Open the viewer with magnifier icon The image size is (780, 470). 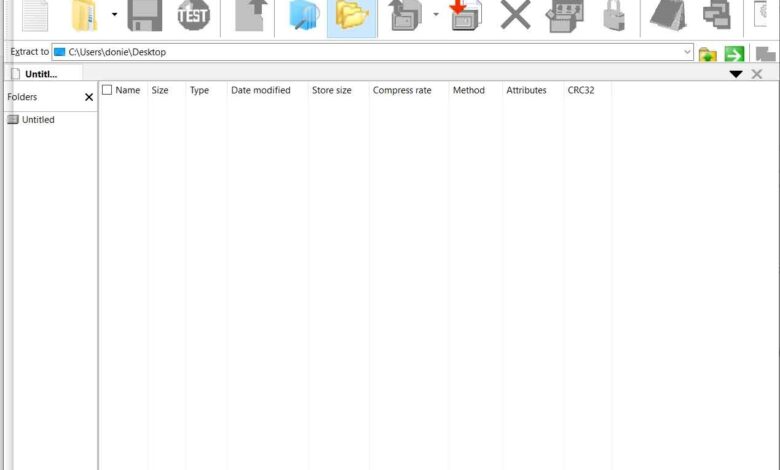point(303,15)
